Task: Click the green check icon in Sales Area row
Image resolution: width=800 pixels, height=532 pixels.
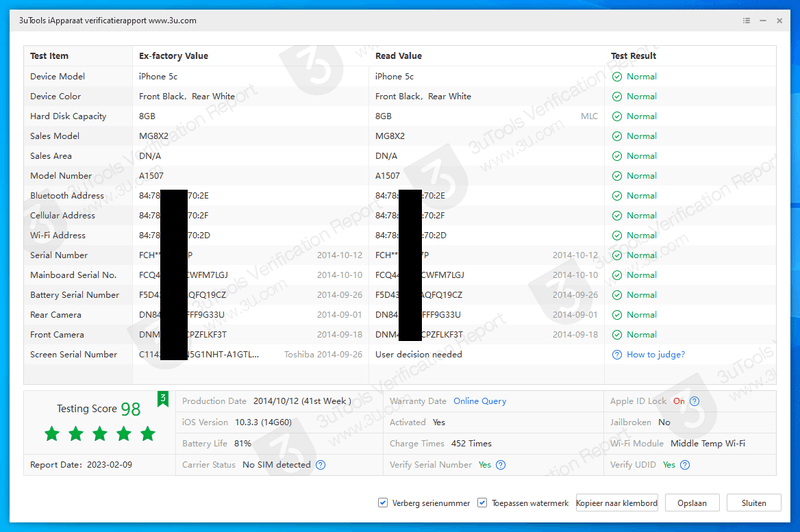Action: coord(617,156)
